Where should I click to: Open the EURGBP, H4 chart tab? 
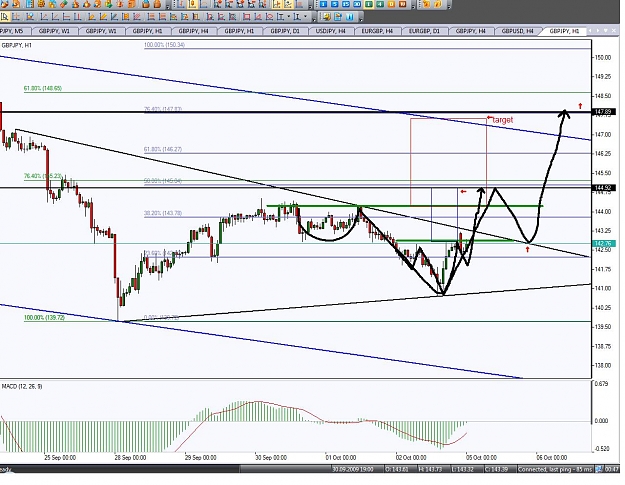click(x=377, y=31)
